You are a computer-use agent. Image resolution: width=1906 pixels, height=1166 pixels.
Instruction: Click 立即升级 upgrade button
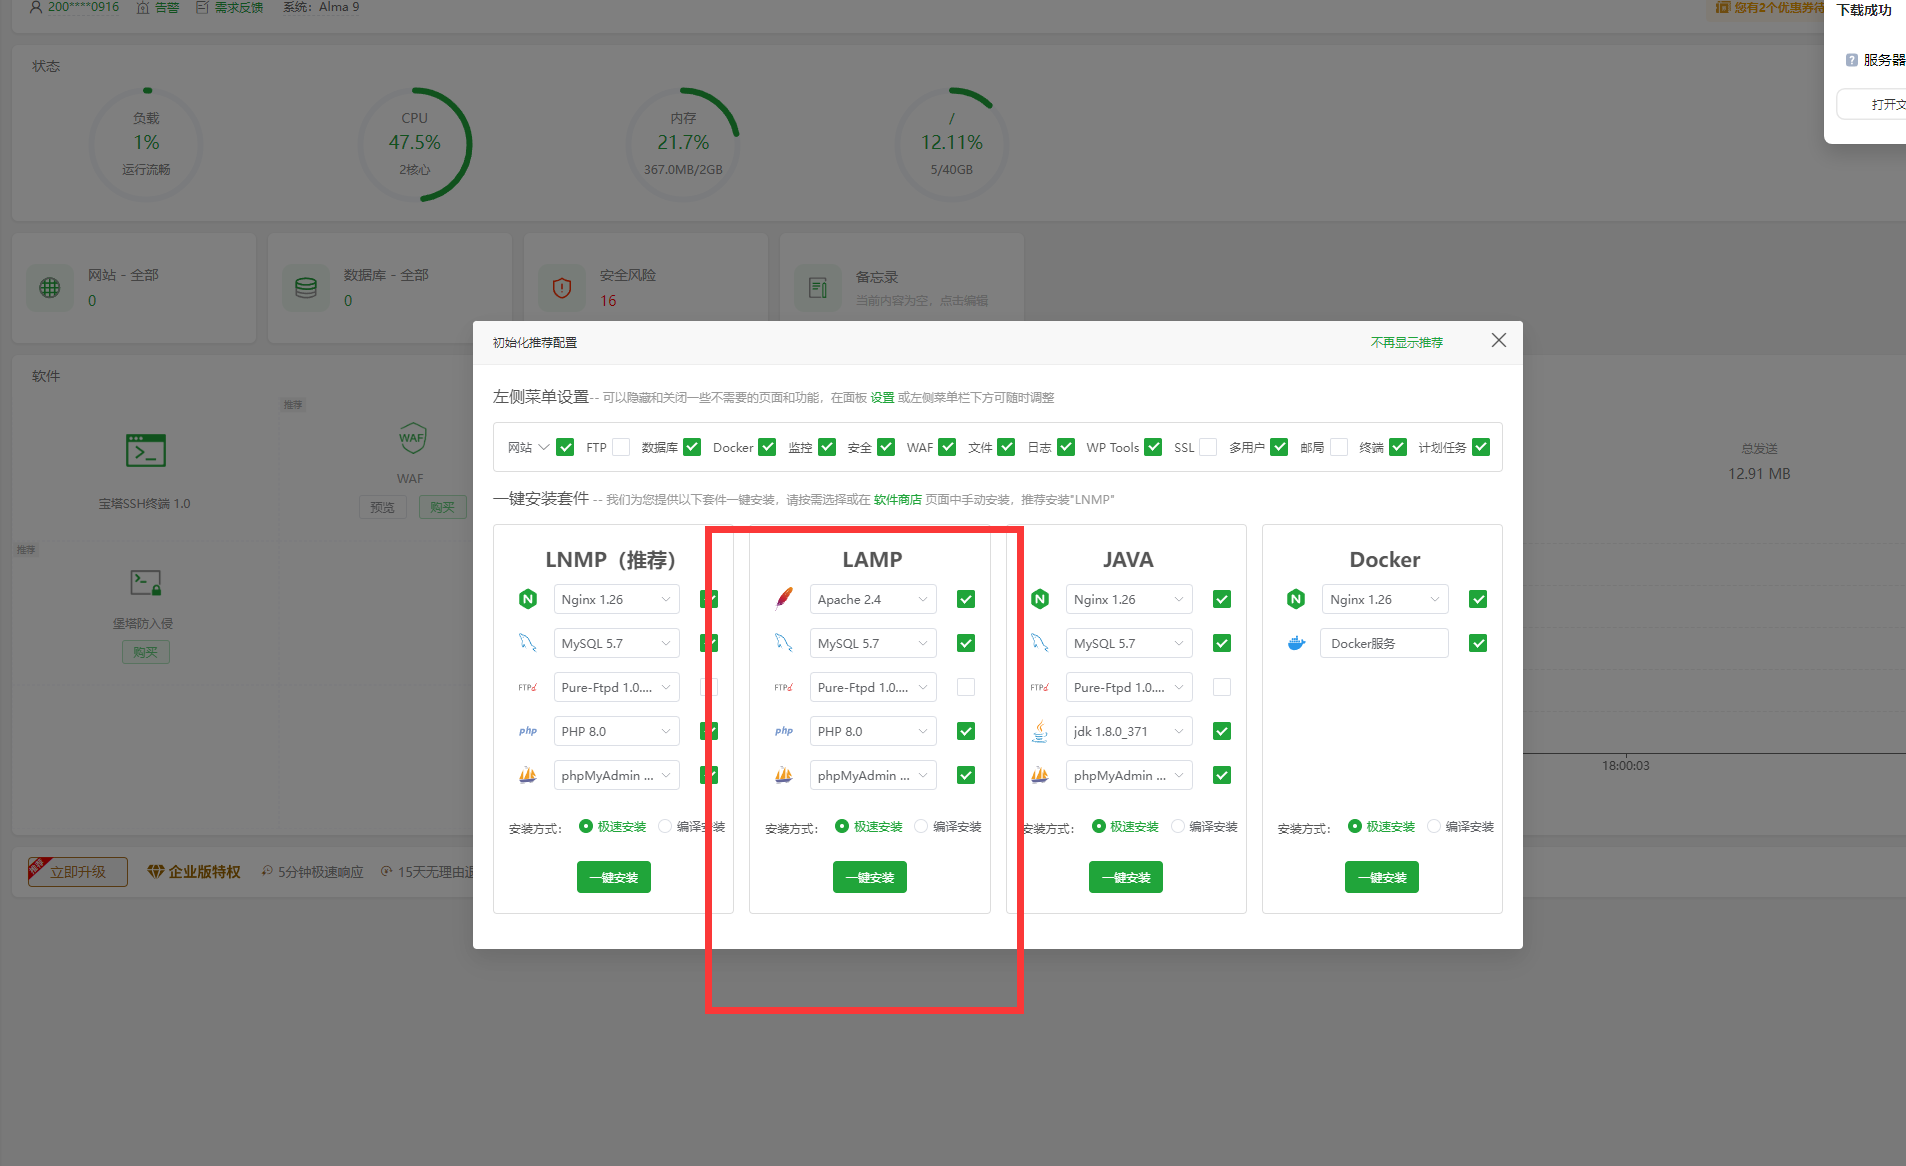[x=78, y=871]
